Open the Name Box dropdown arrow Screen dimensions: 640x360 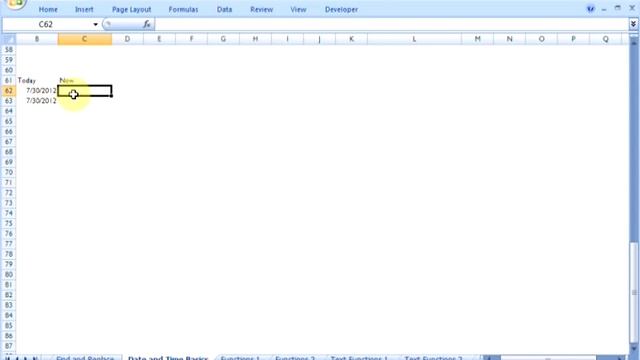pyautogui.click(x=96, y=24)
